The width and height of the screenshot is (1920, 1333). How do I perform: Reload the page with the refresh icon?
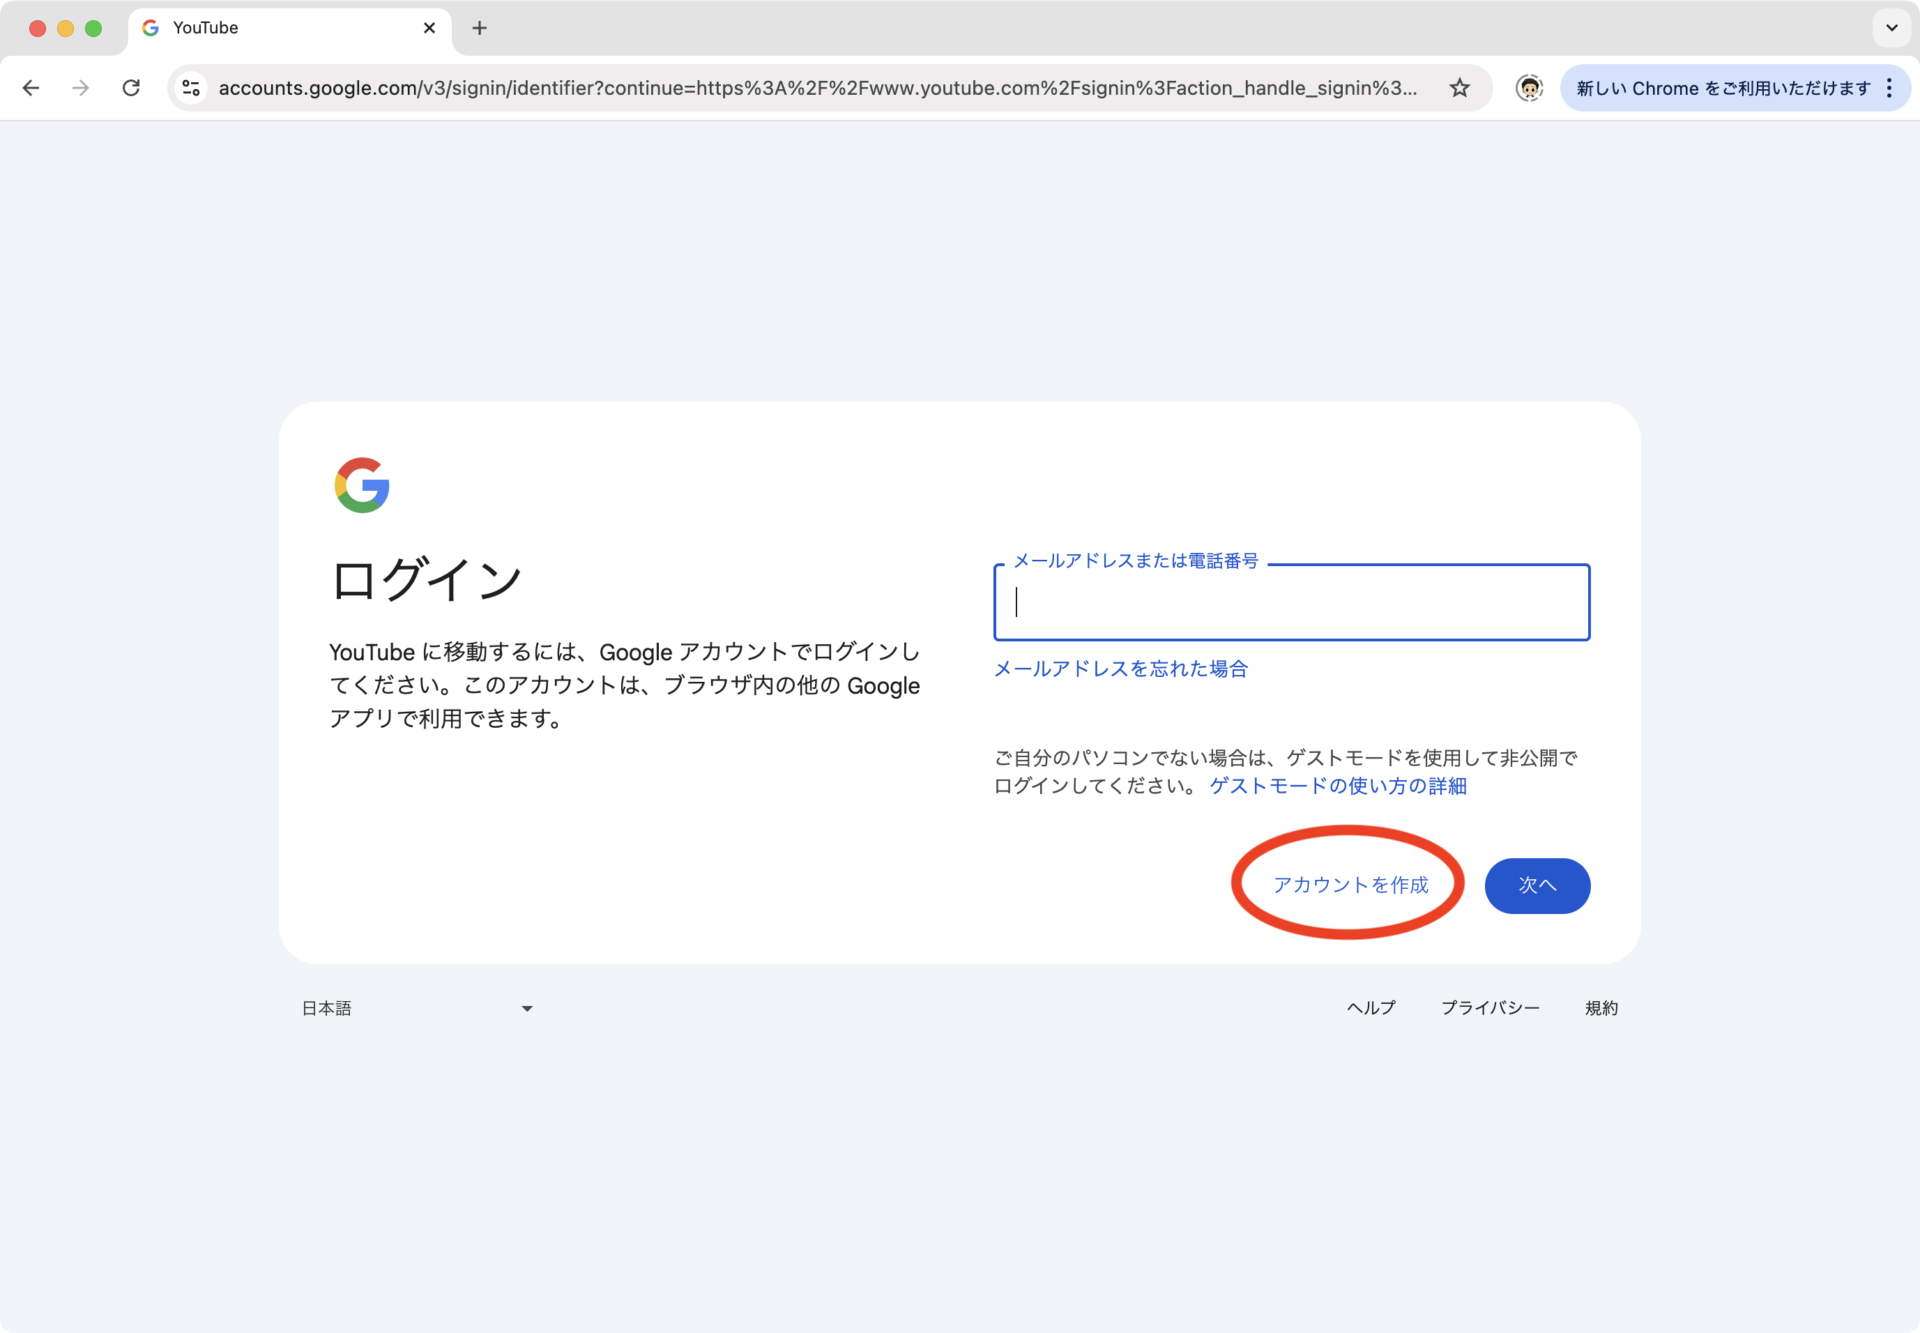[131, 88]
